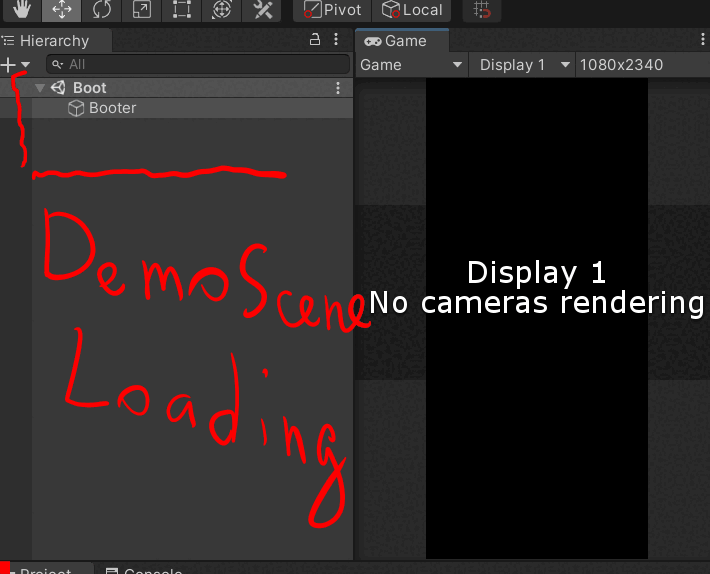The width and height of the screenshot is (710, 574).
Task: Open the Game panel options menu
Action: pos(702,40)
